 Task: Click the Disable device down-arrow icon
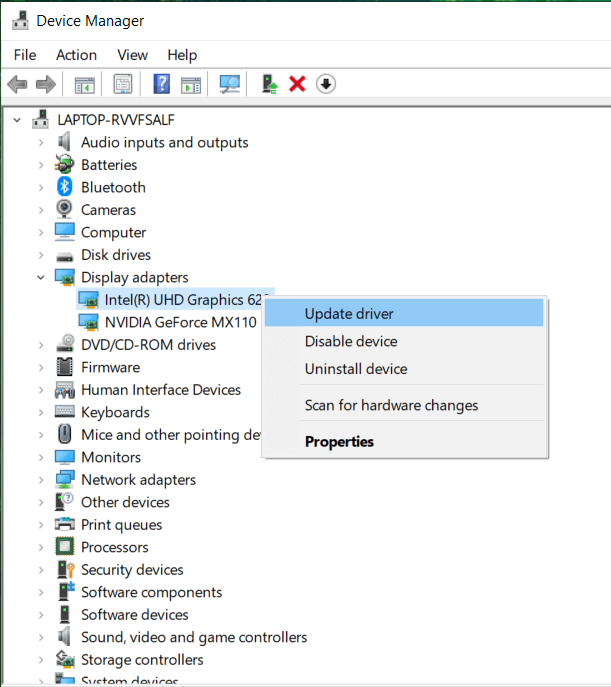(x=325, y=84)
